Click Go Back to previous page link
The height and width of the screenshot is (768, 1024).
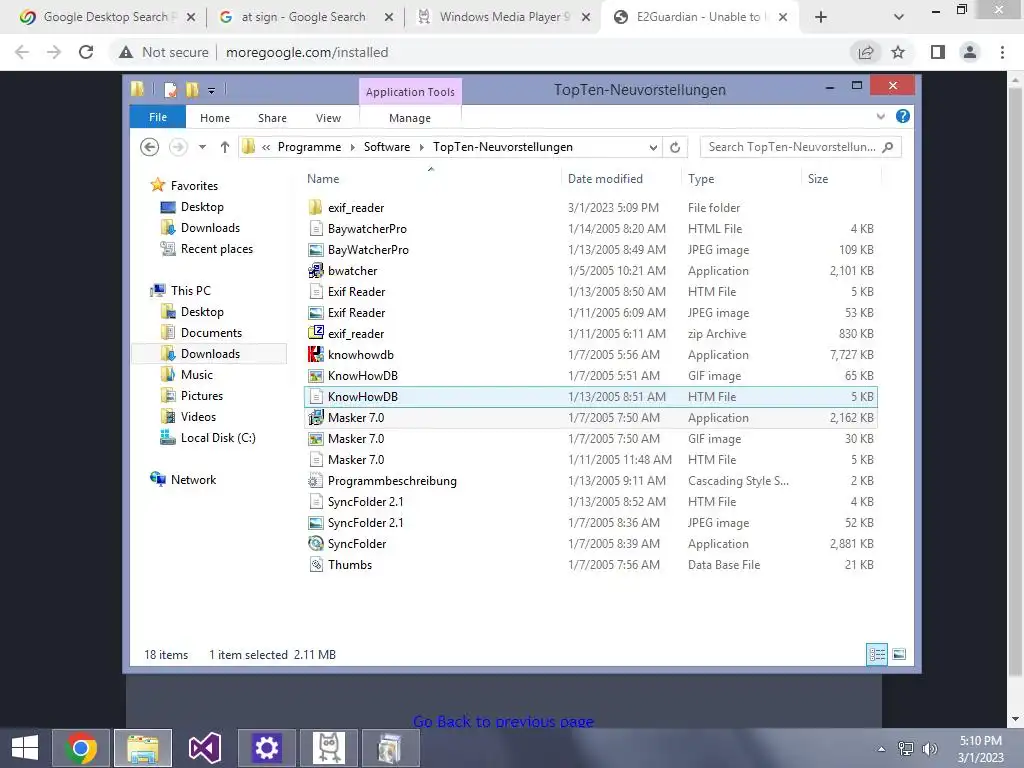click(503, 722)
